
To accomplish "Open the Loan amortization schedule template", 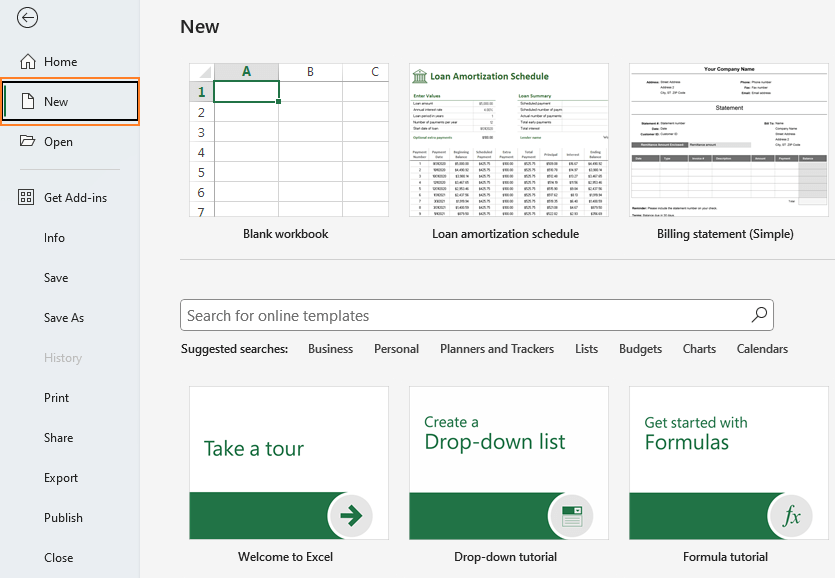I will coord(509,140).
